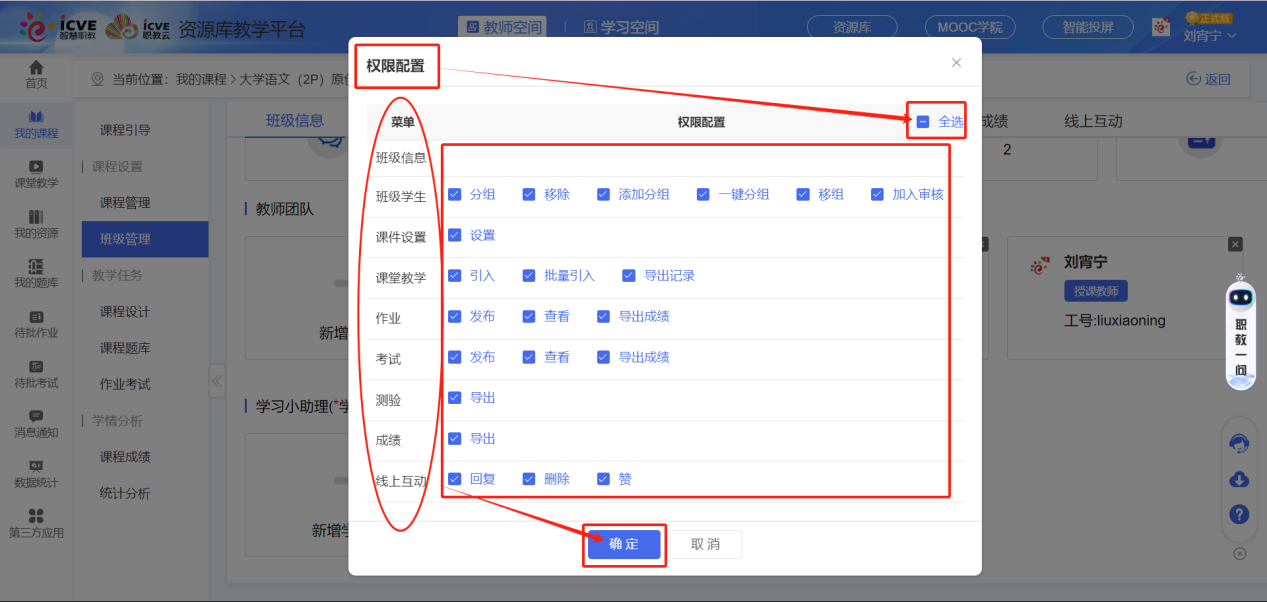
Task: Open the floating help question-mark icon
Action: tap(1240, 514)
